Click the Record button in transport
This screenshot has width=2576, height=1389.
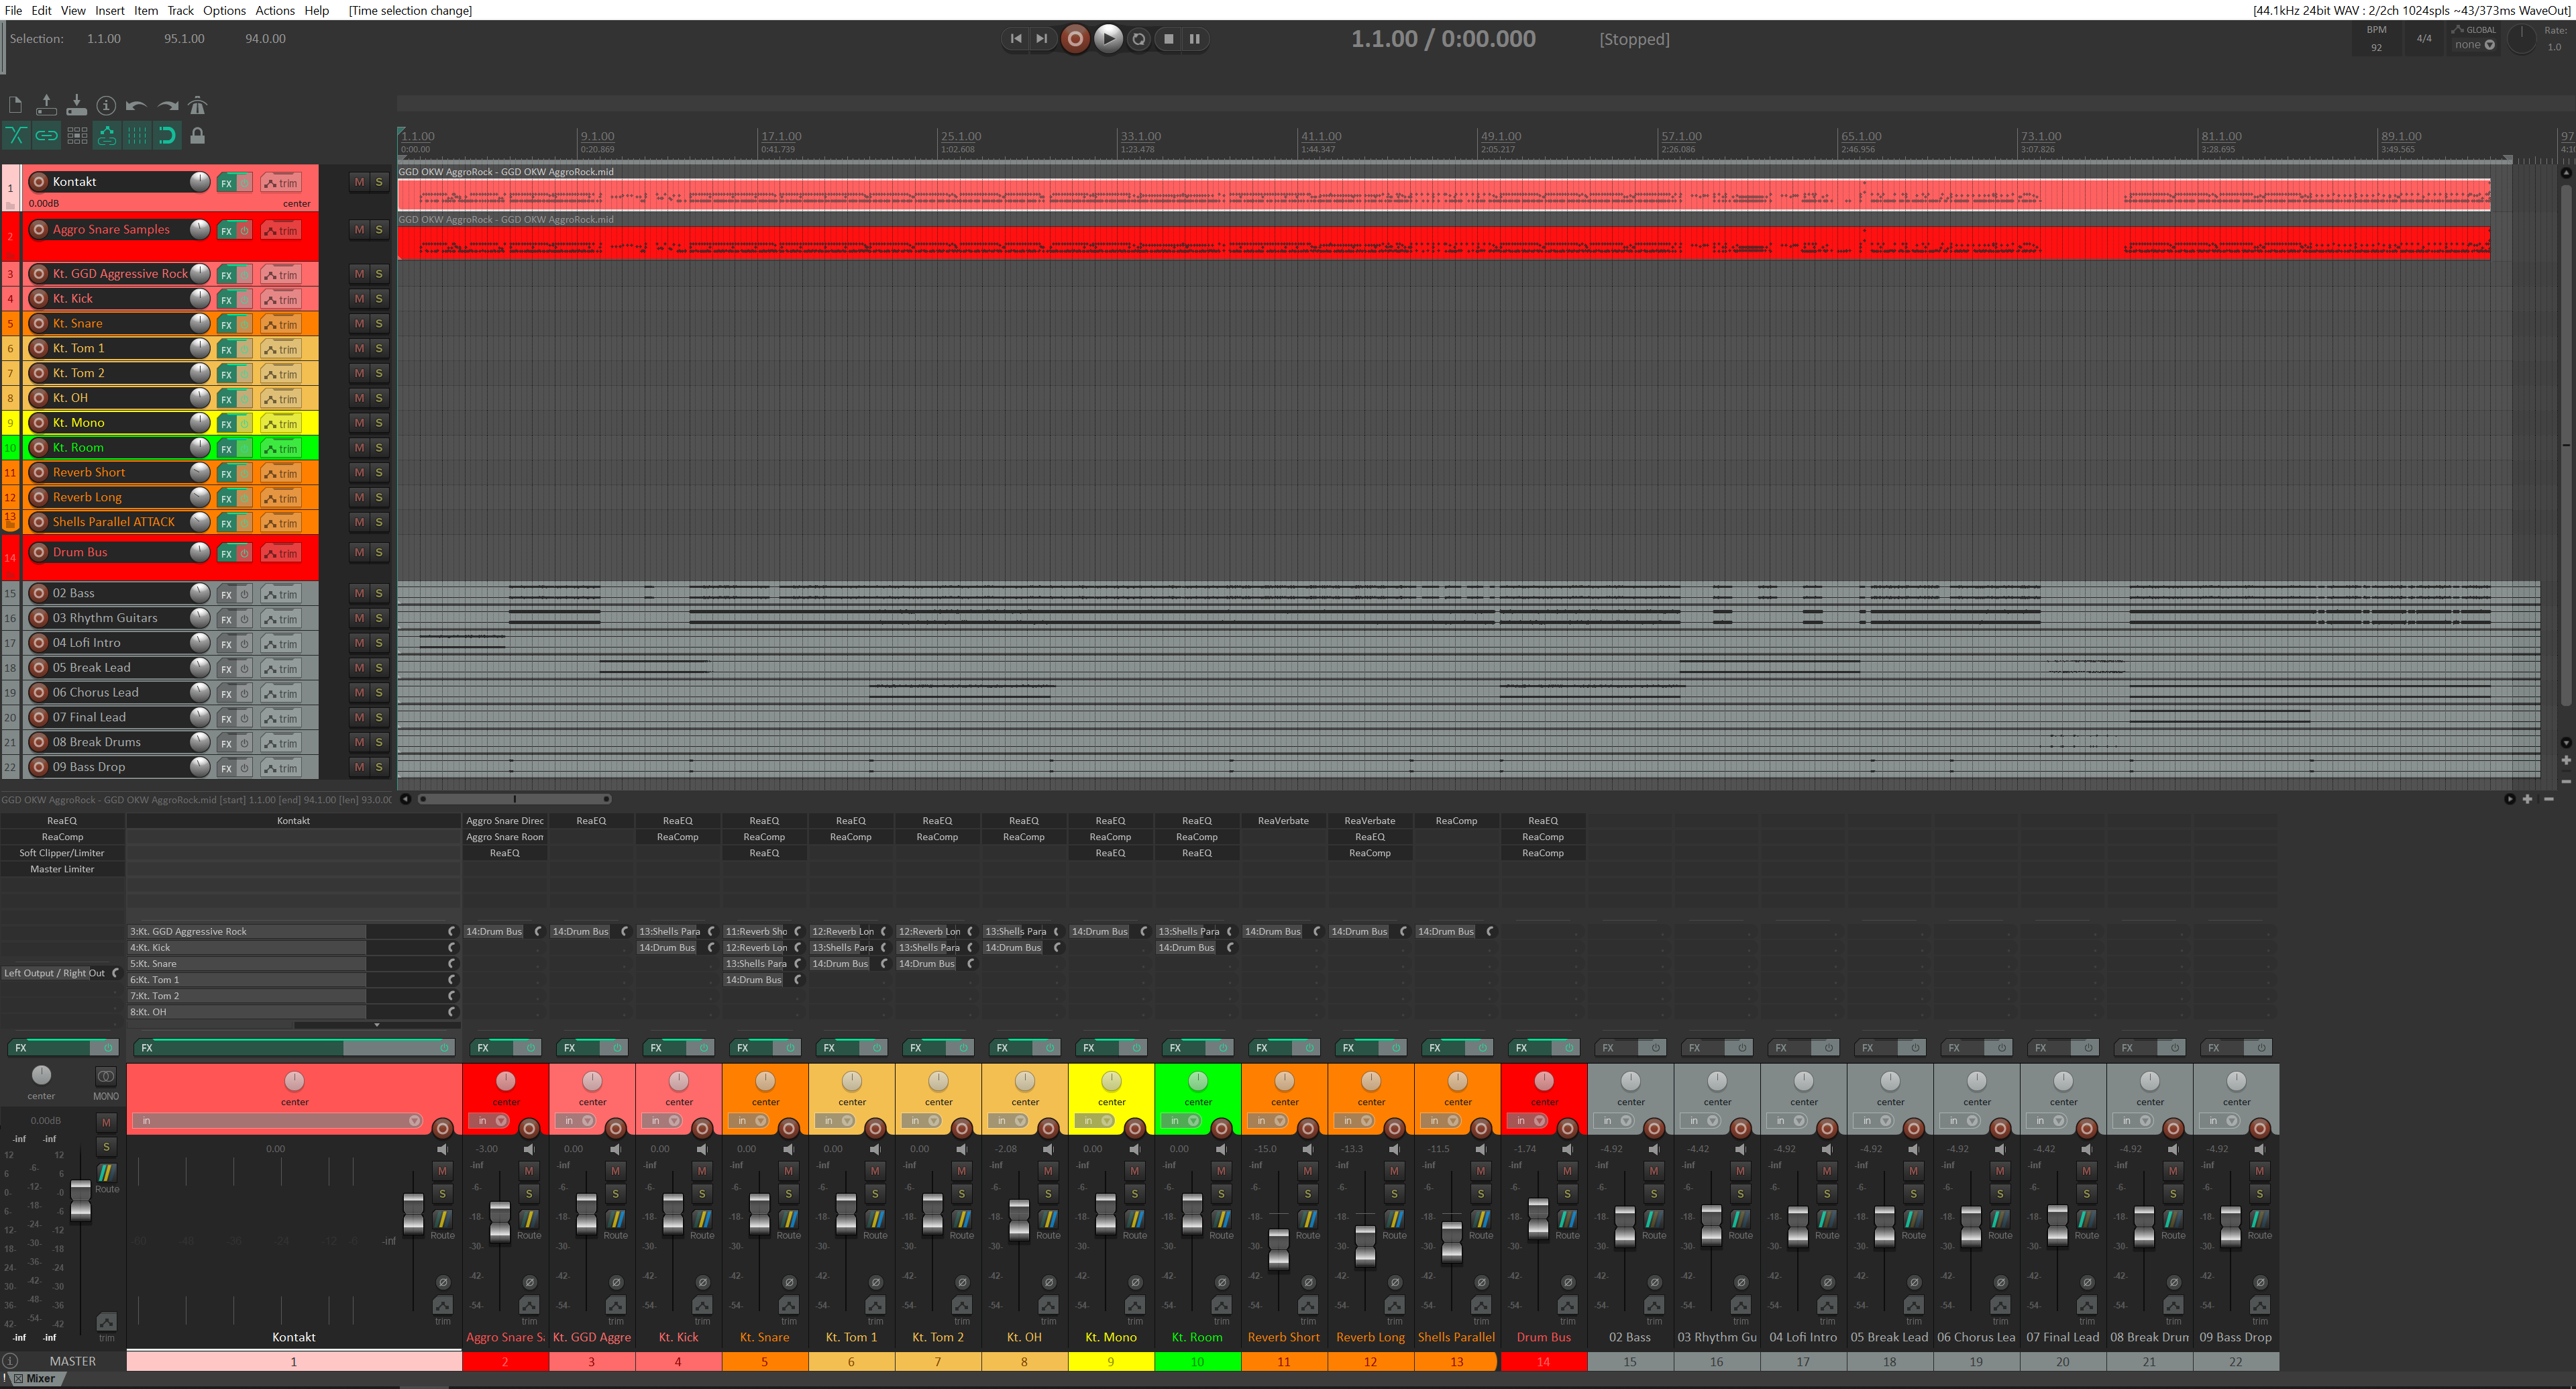pos(1075,38)
